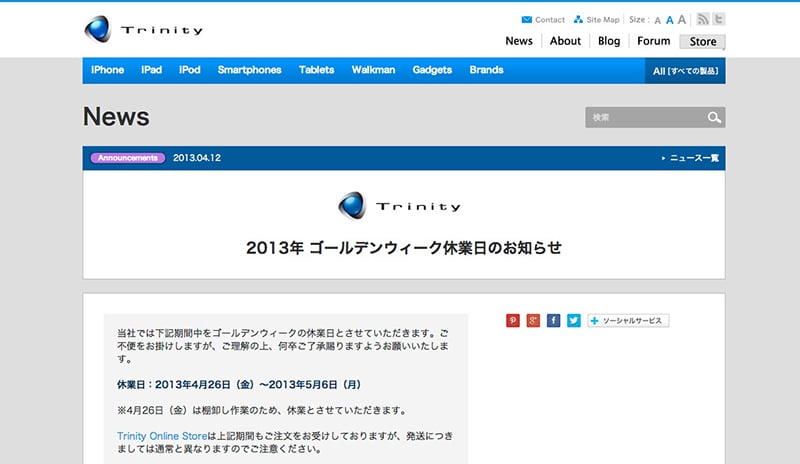
Task: Select the large text size A
Action: point(682,19)
